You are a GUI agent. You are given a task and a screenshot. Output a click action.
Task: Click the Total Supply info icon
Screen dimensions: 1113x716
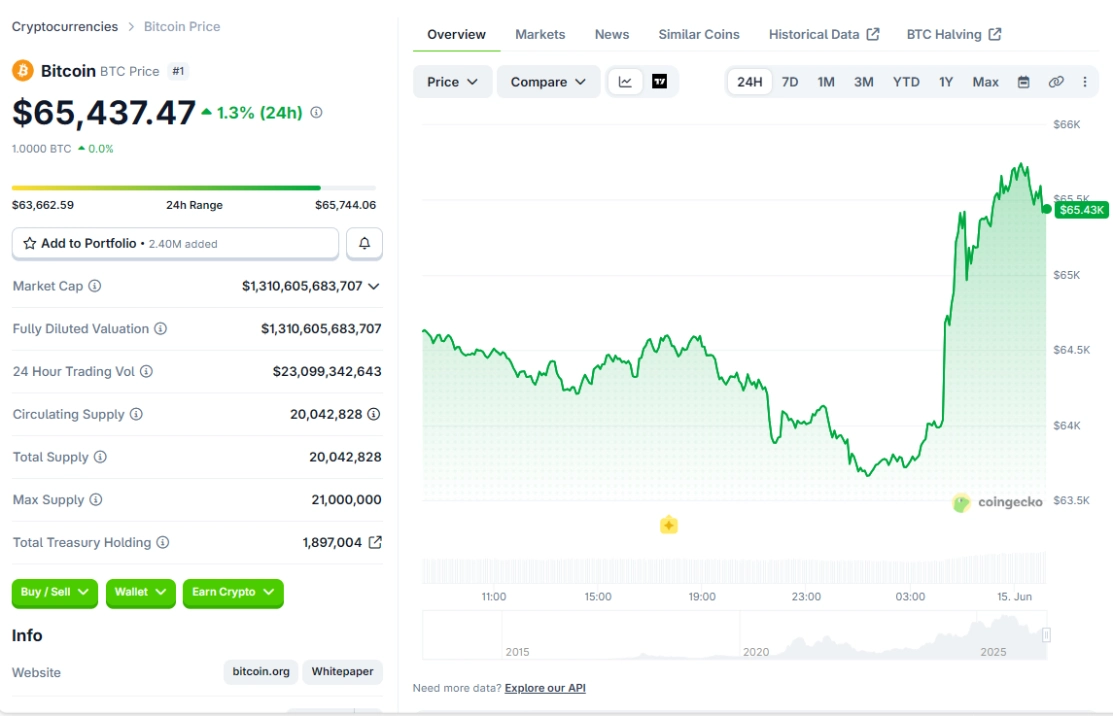click(x=100, y=457)
